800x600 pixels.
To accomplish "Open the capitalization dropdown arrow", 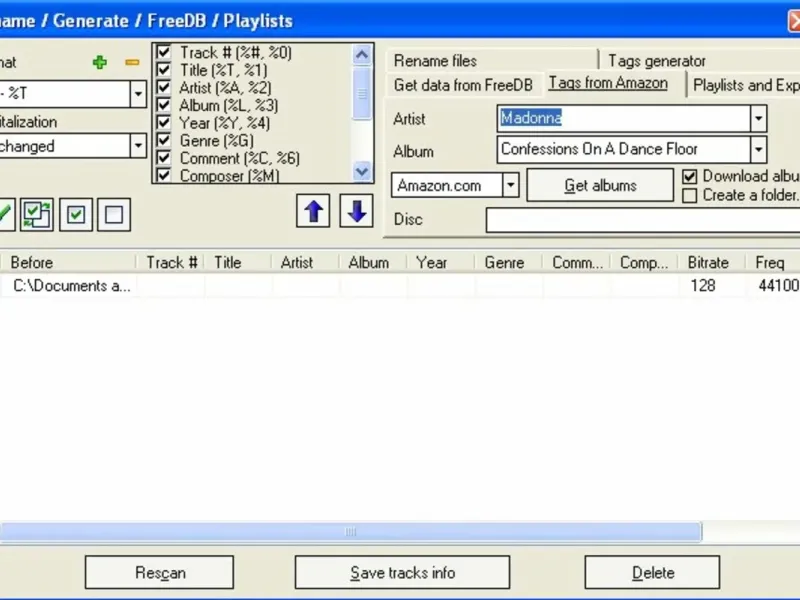I will tap(138, 146).
